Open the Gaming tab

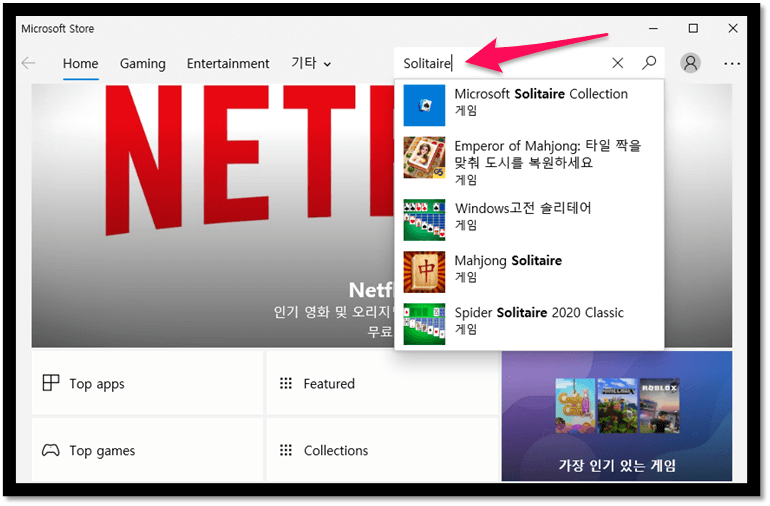142,63
